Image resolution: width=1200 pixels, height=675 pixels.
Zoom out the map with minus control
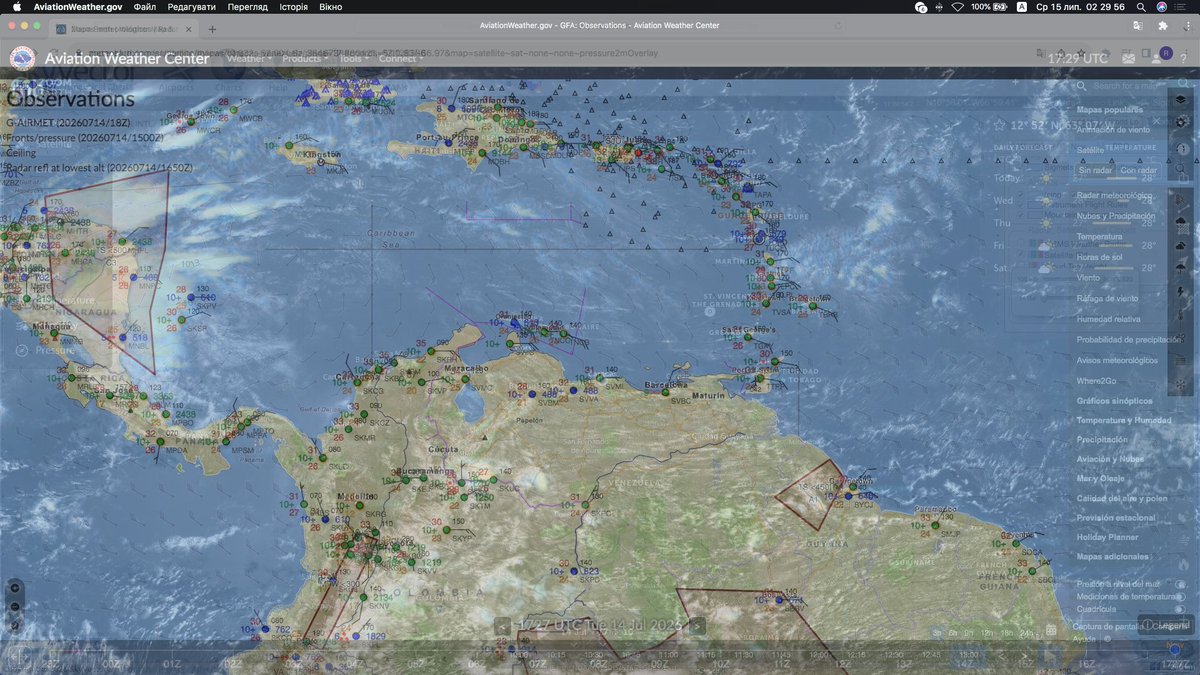14,606
